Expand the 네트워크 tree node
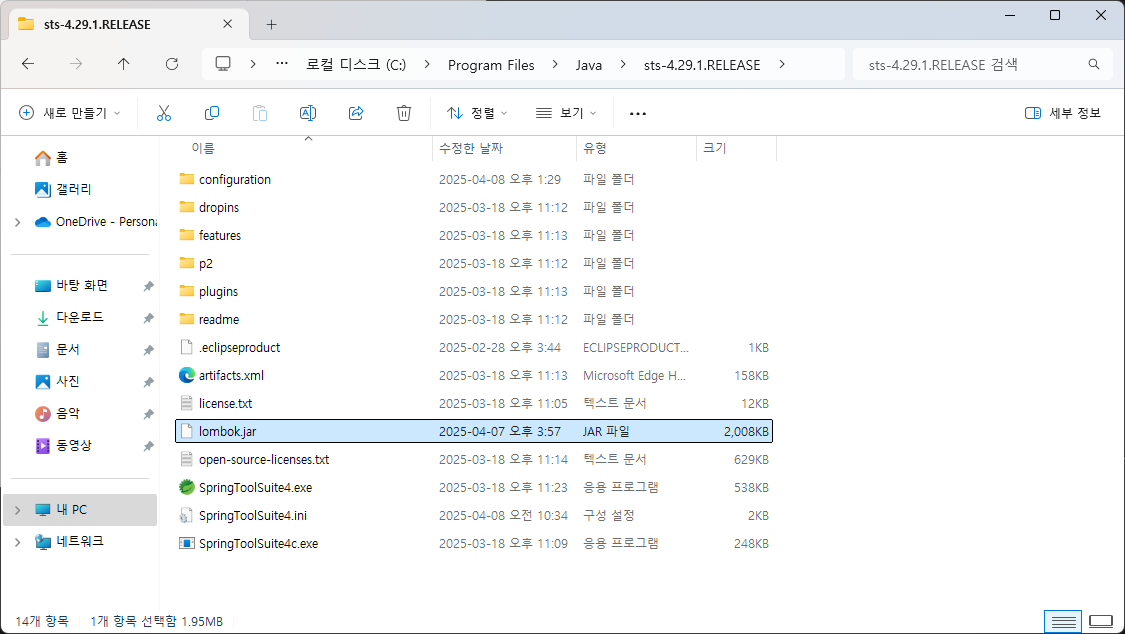1125x634 pixels. coord(17,542)
